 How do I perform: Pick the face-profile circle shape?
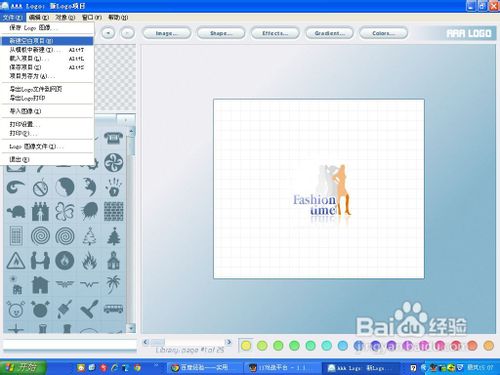pos(65,187)
